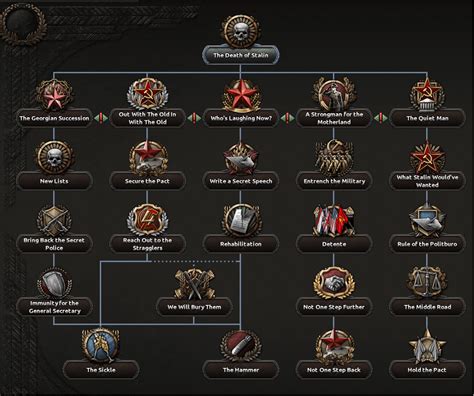Select The Sickle focus label
The height and width of the screenshot is (396, 474).
[101, 370]
